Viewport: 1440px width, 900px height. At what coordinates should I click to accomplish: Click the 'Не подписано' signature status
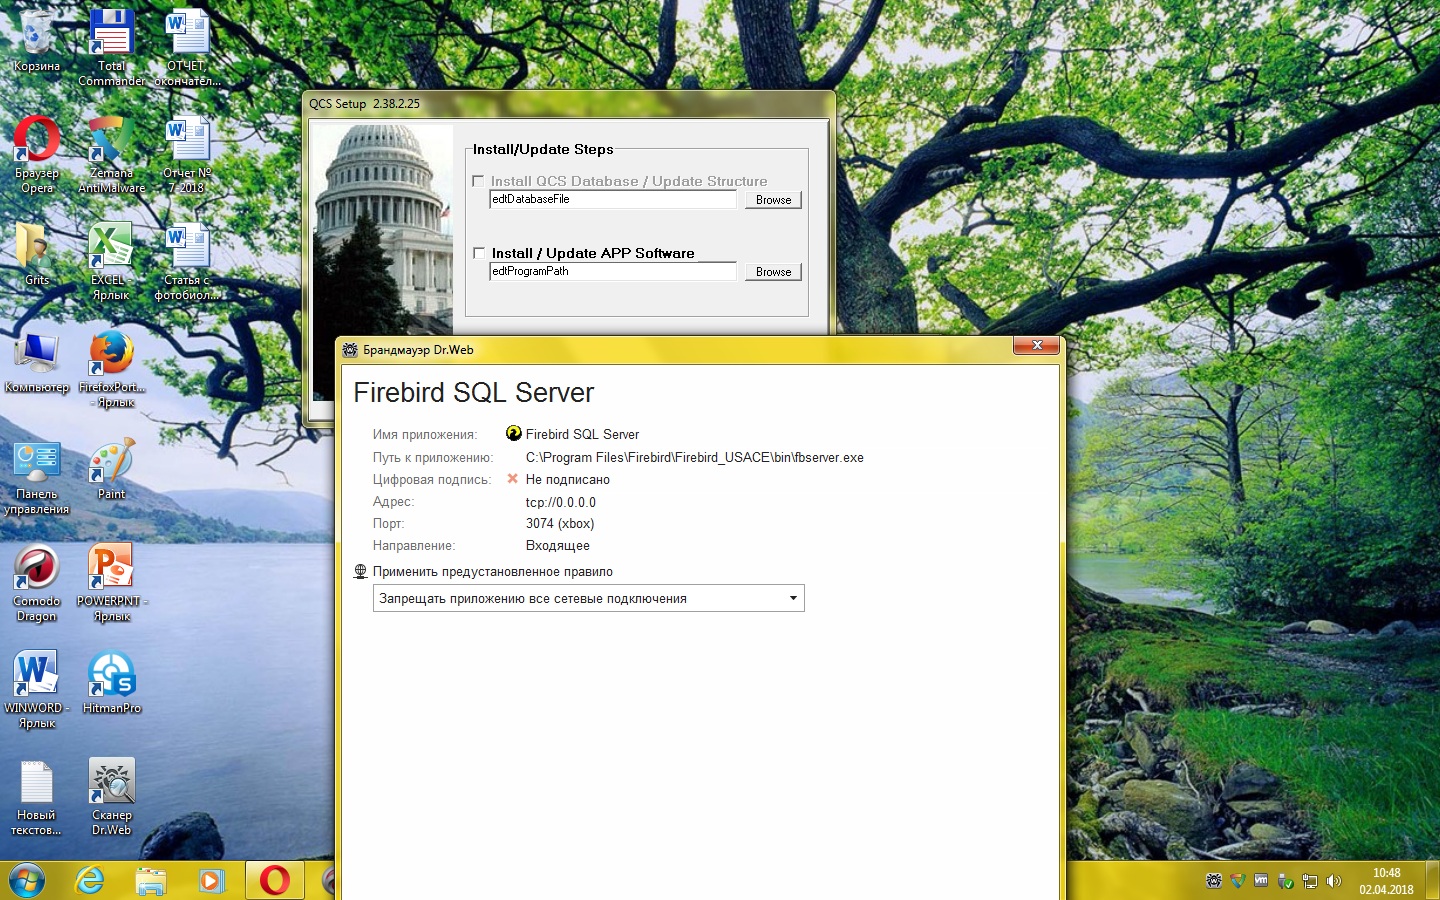[568, 480]
